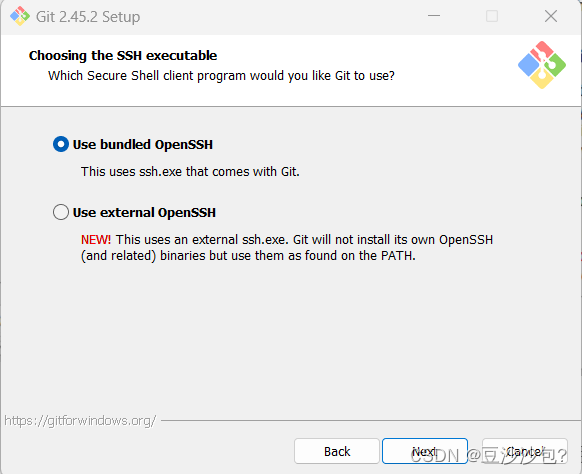The width and height of the screenshot is (582, 474).
Task: Click the red NEW! label
Action: click(x=96, y=239)
